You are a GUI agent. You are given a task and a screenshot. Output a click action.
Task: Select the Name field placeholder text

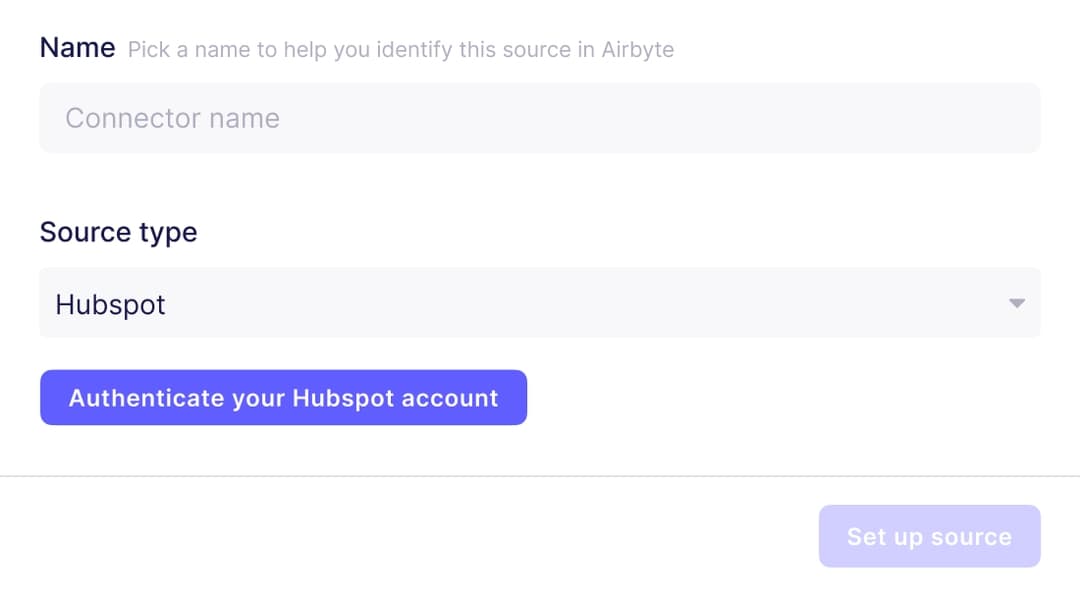tap(171, 117)
